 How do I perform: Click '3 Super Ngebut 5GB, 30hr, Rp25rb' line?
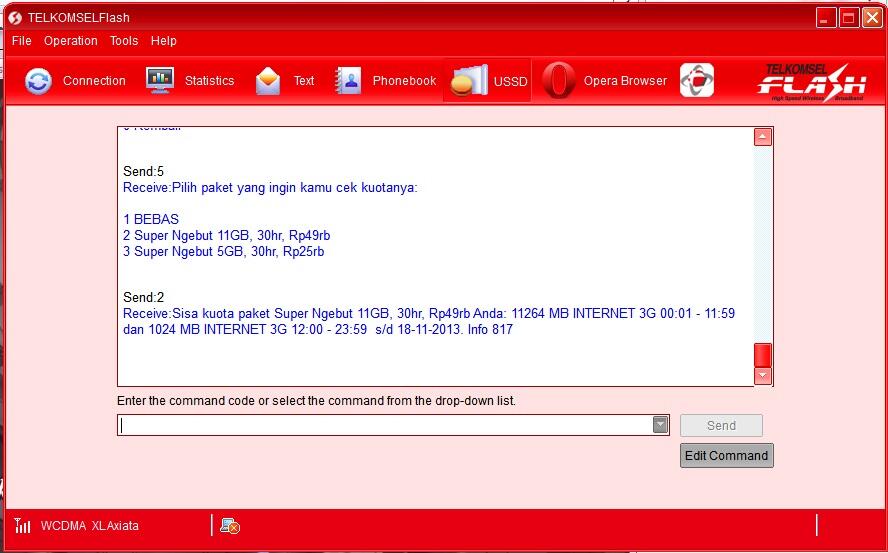pyautogui.click(x=224, y=252)
